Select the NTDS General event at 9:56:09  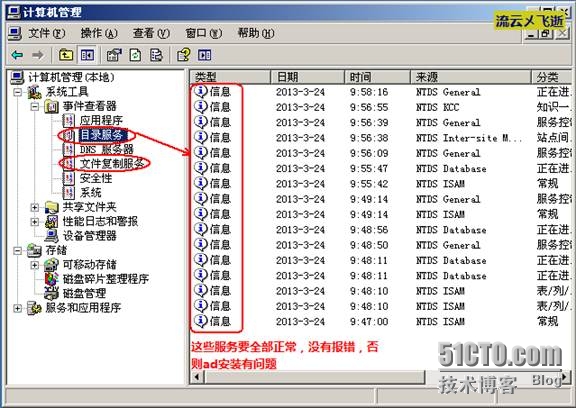pyautogui.click(x=381, y=153)
